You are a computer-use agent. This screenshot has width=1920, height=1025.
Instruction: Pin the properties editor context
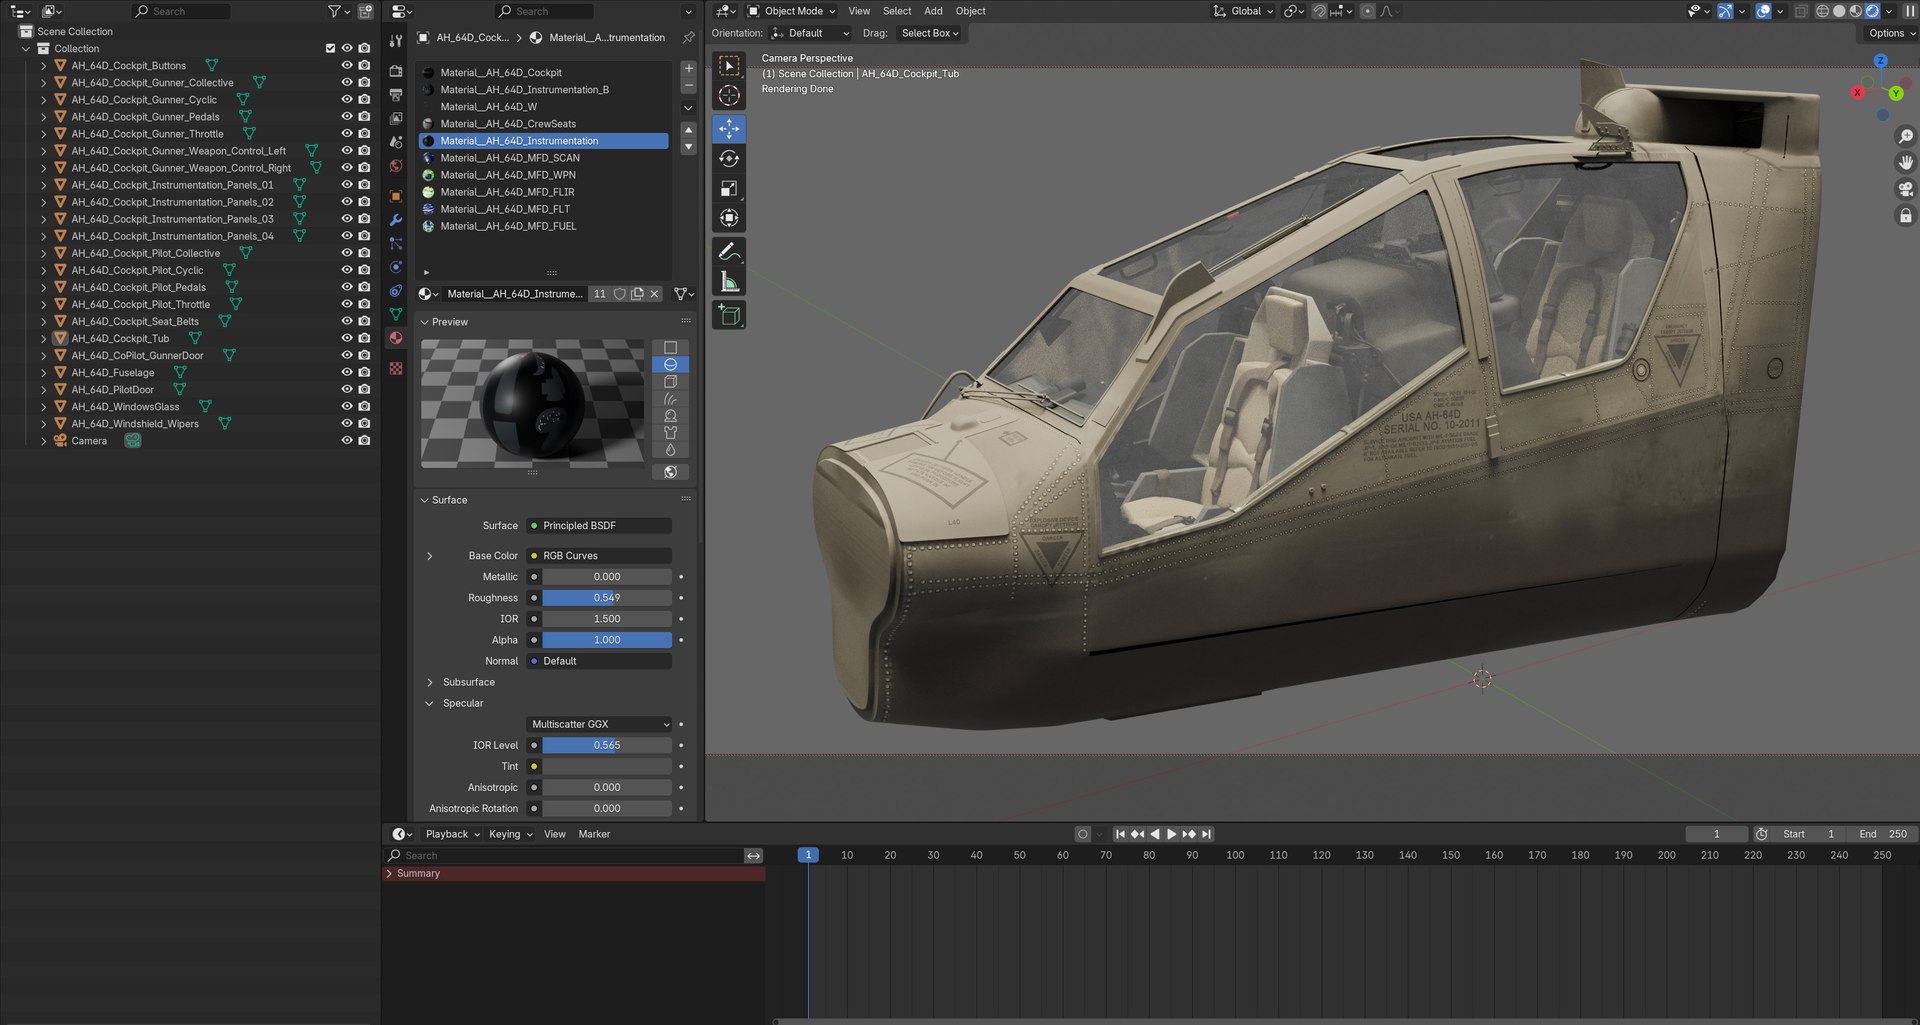pyautogui.click(x=688, y=37)
